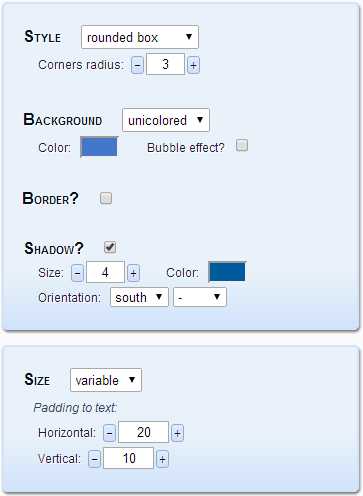Open the second orientation dropdown showing dash
Image resolution: width=363 pixels, height=496 pixels.
pos(200,297)
